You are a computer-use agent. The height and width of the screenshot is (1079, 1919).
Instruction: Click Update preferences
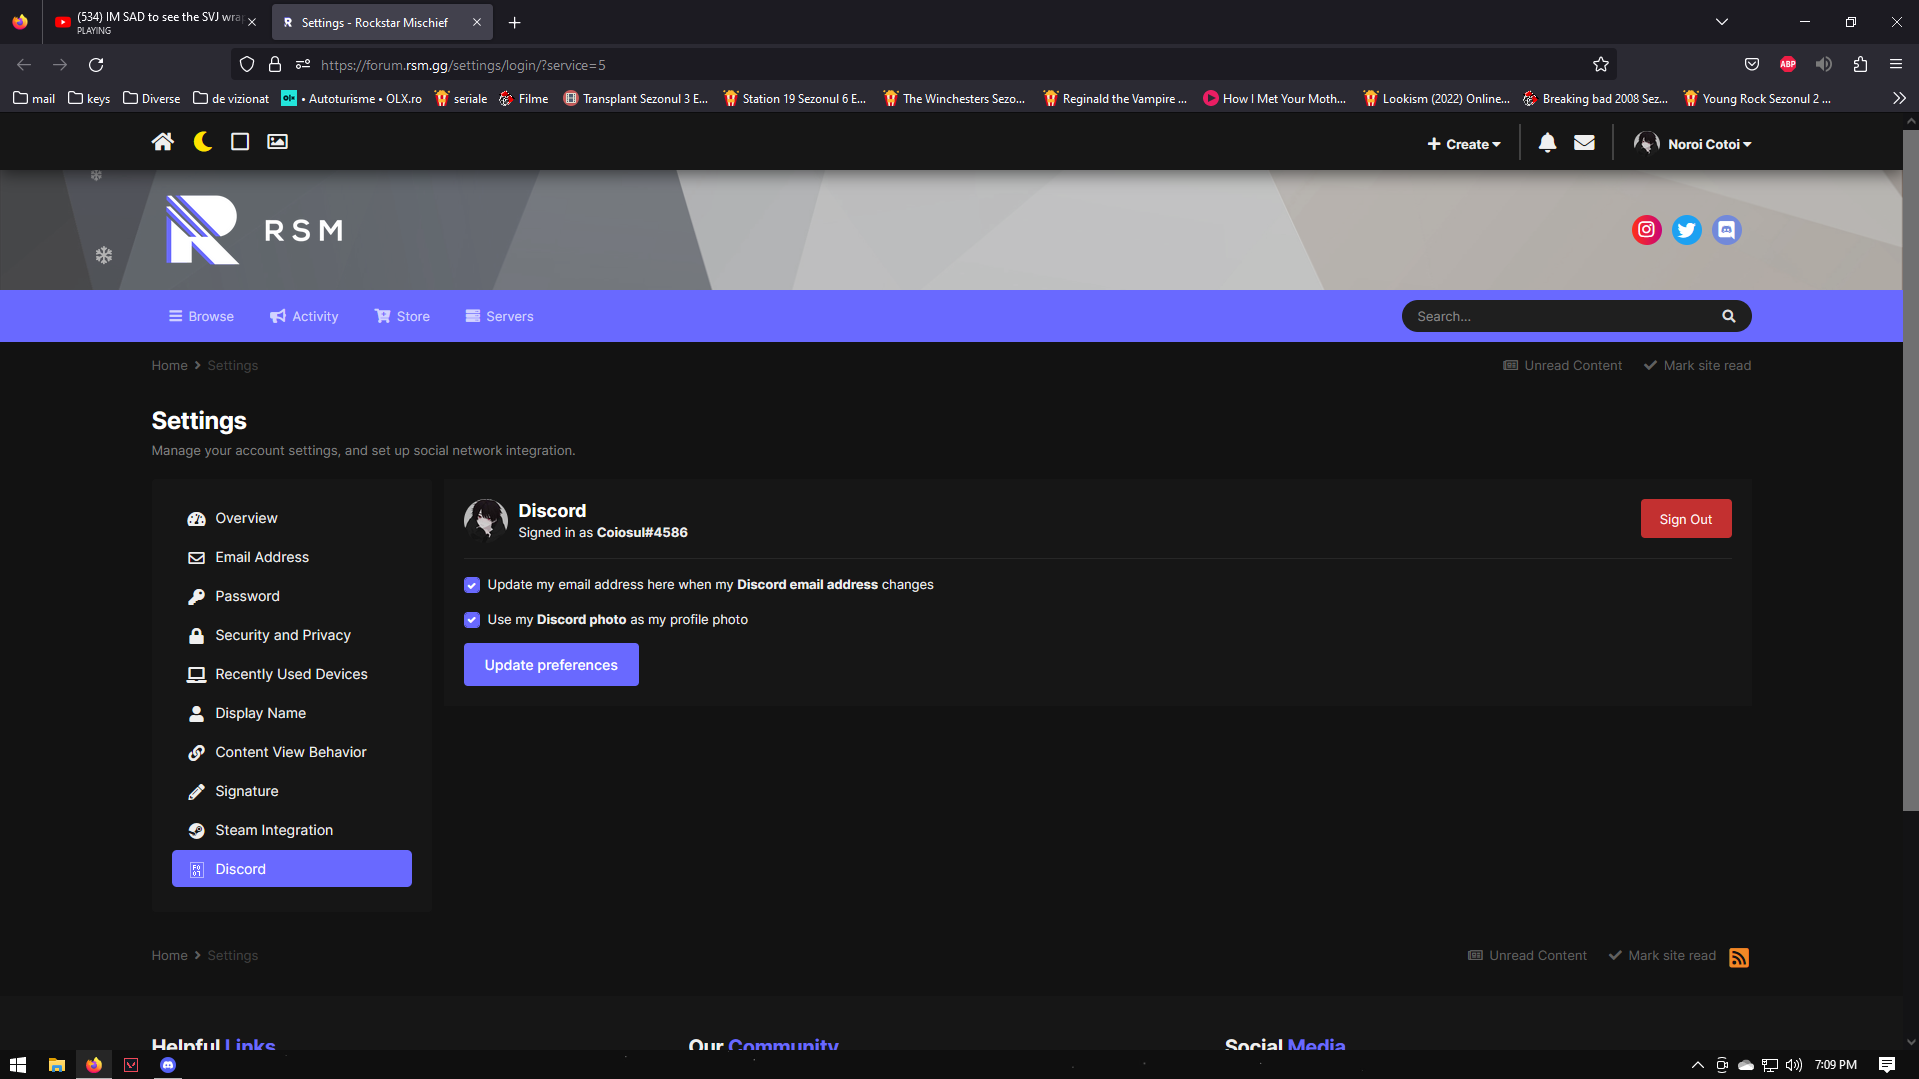pyautogui.click(x=550, y=664)
